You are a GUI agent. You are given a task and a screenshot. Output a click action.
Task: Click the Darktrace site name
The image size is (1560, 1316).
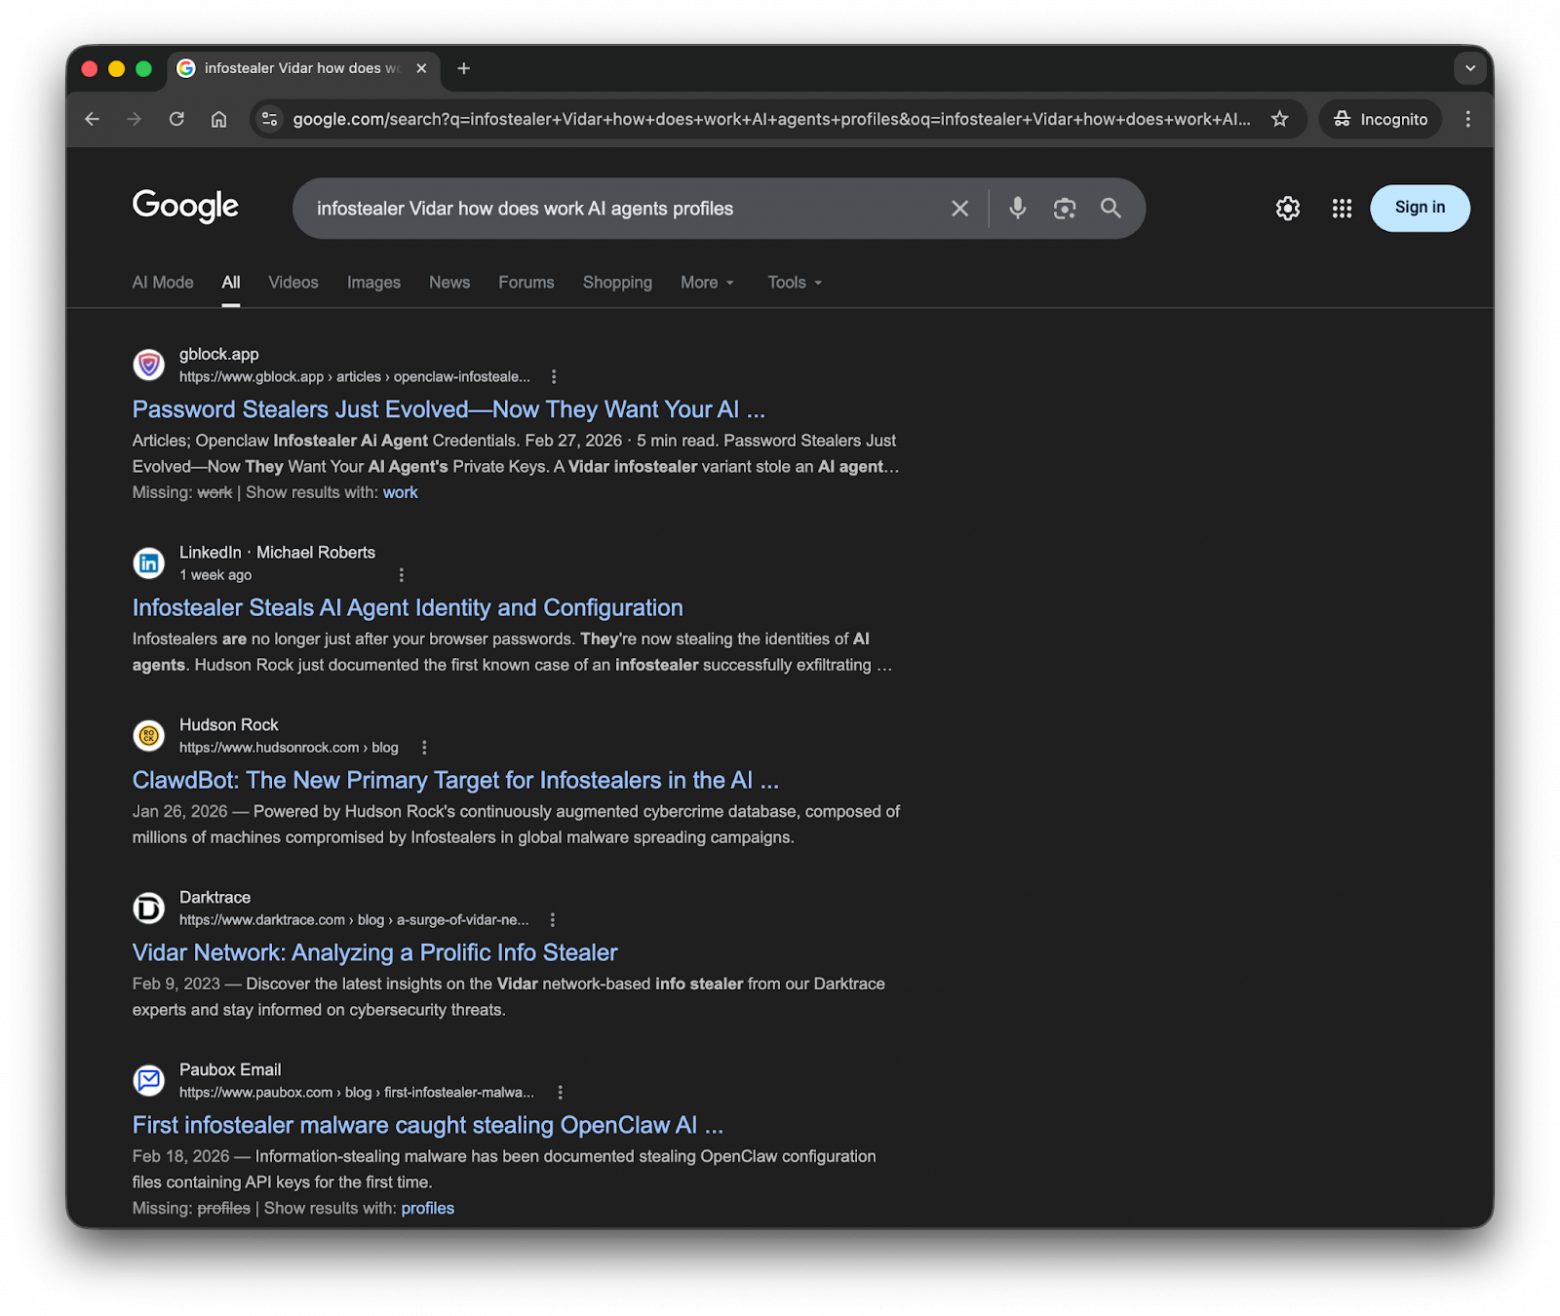pyautogui.click(x=215, y=897)
